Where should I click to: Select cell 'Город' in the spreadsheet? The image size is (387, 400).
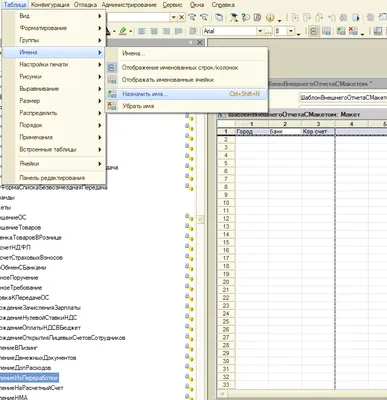click(x=252, y=132)
